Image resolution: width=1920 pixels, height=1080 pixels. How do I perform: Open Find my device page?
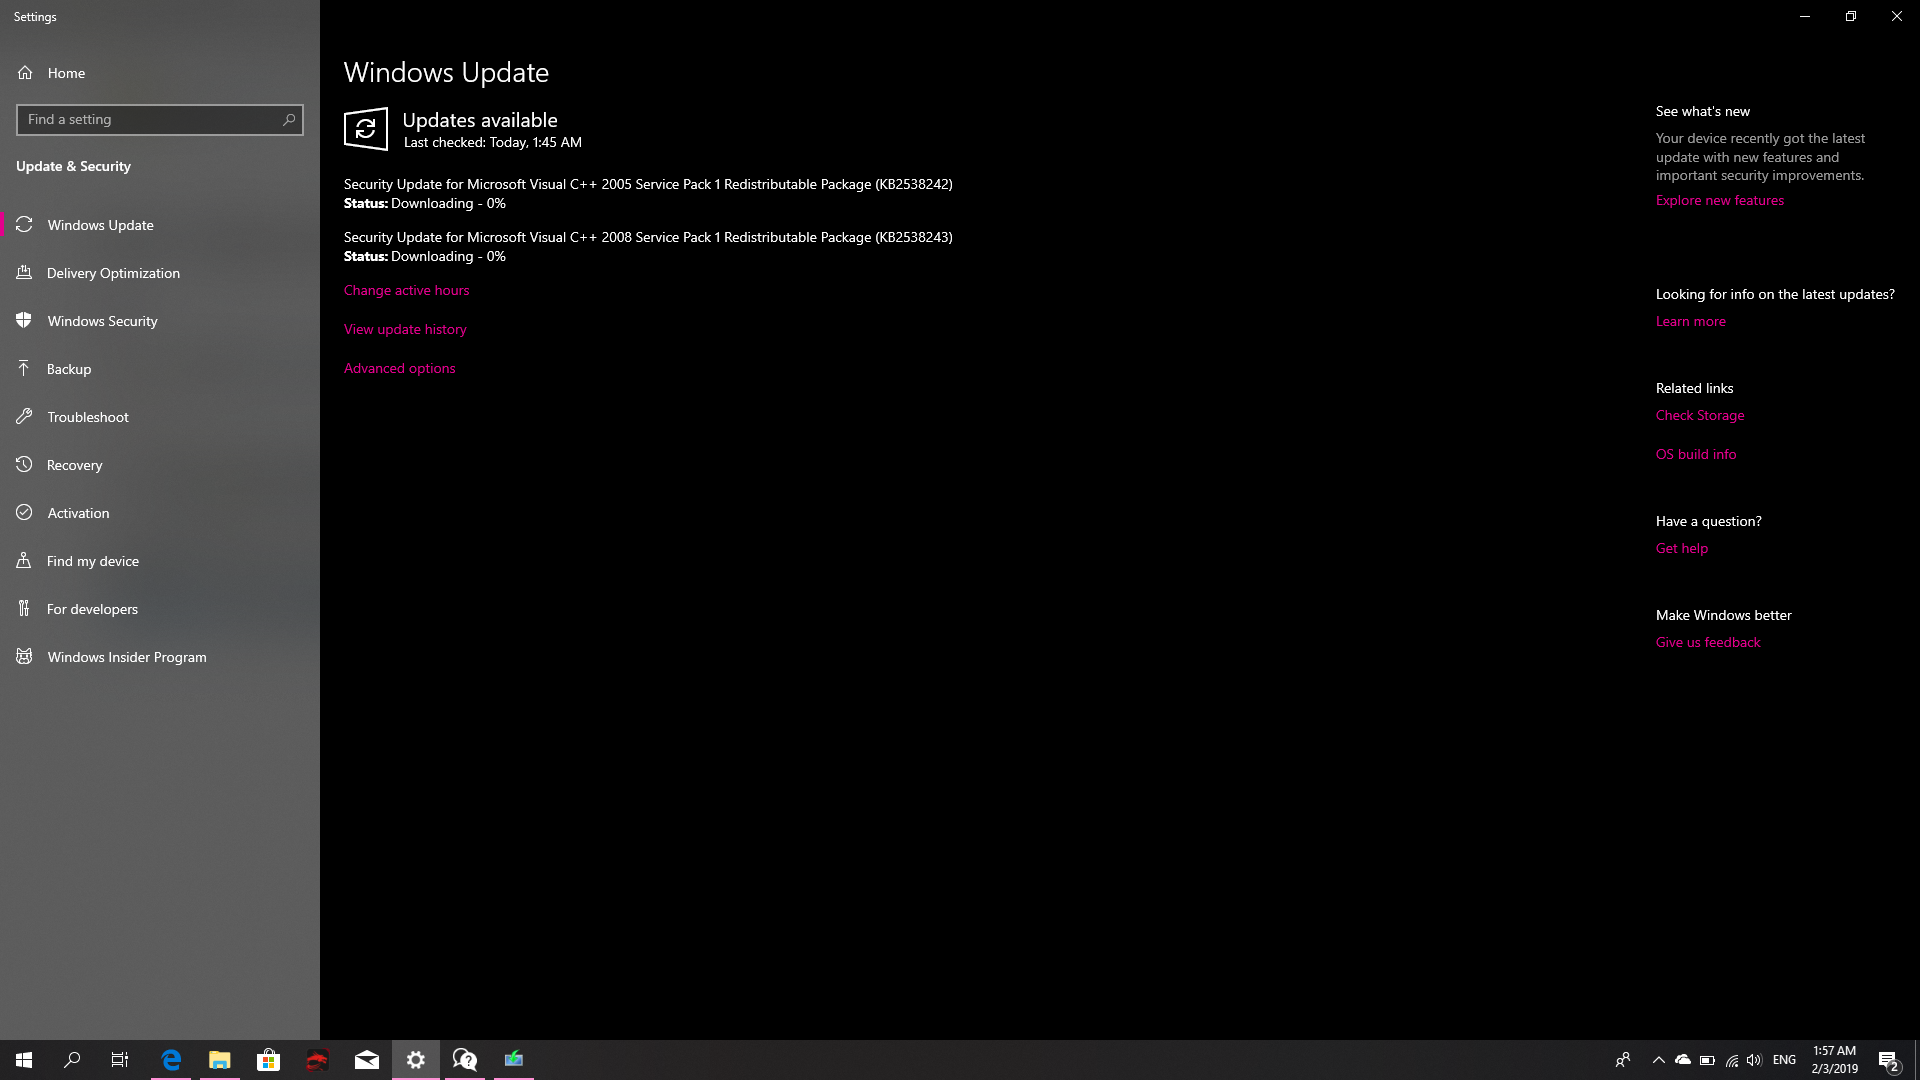[160, 561]
